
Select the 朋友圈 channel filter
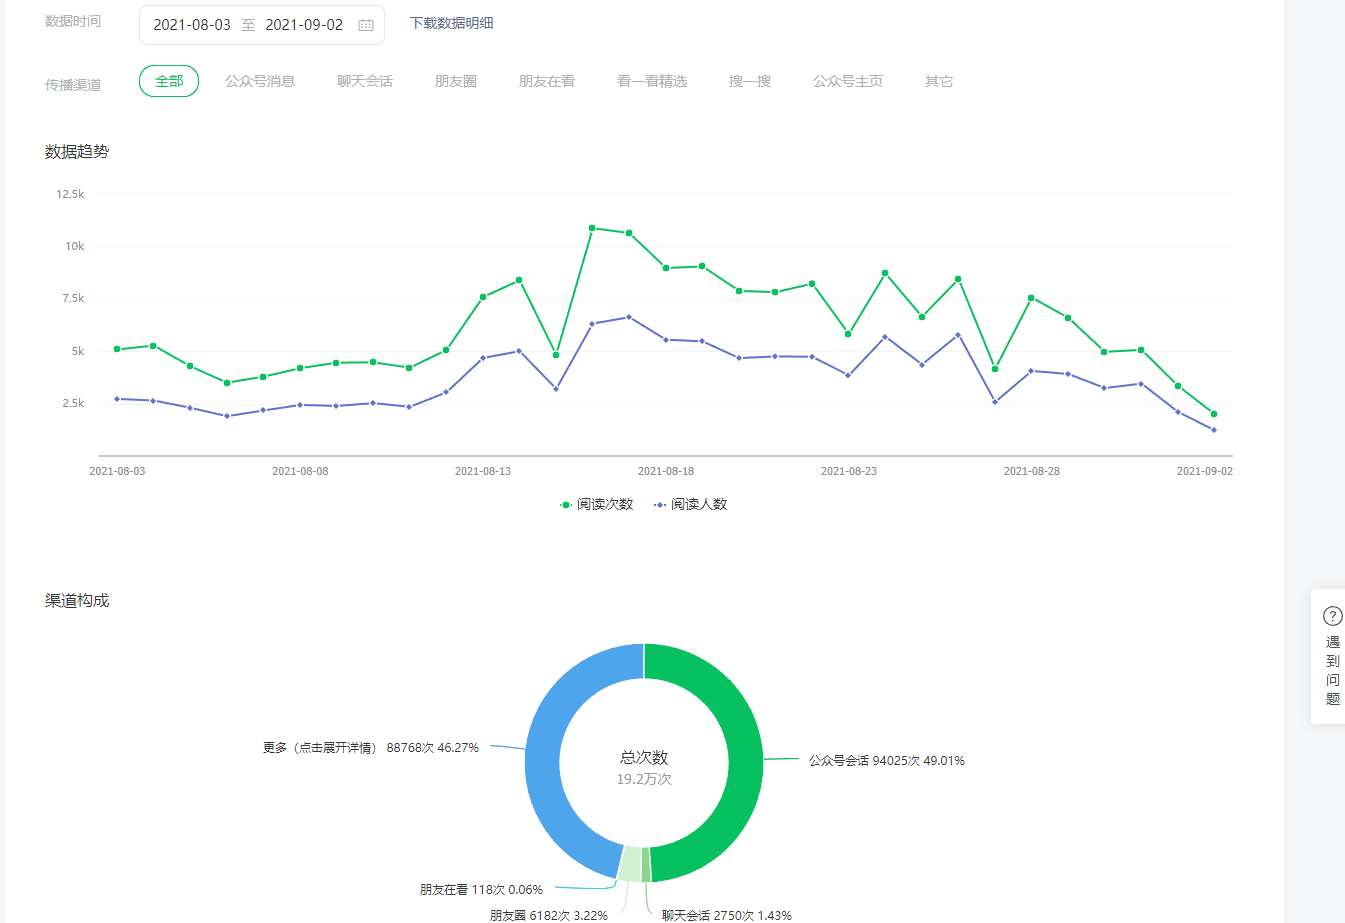click(456, 81)
